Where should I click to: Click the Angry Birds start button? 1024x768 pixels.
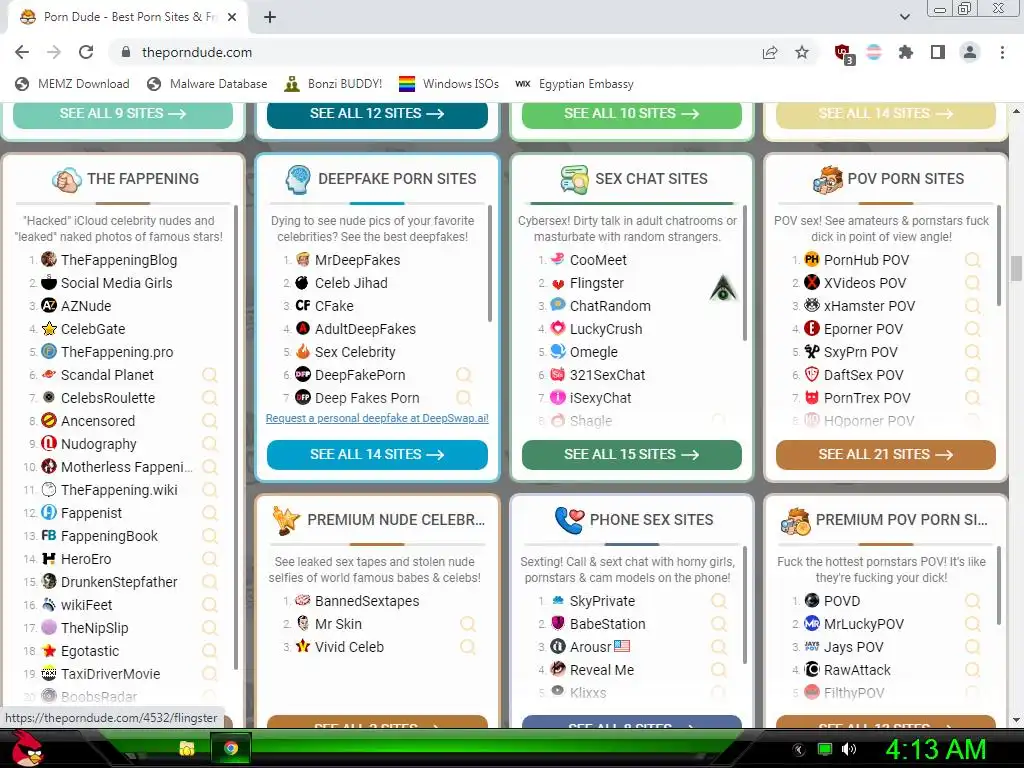(27, 748)
